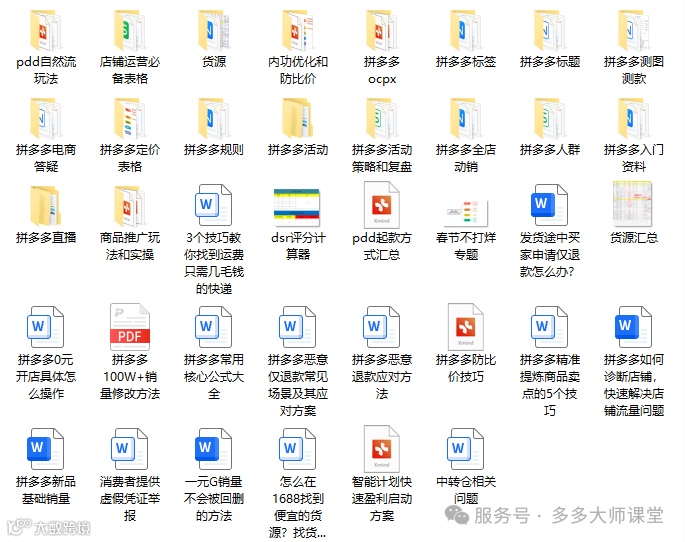Open the 拼多多规则 folder

[x=214, y=119]
